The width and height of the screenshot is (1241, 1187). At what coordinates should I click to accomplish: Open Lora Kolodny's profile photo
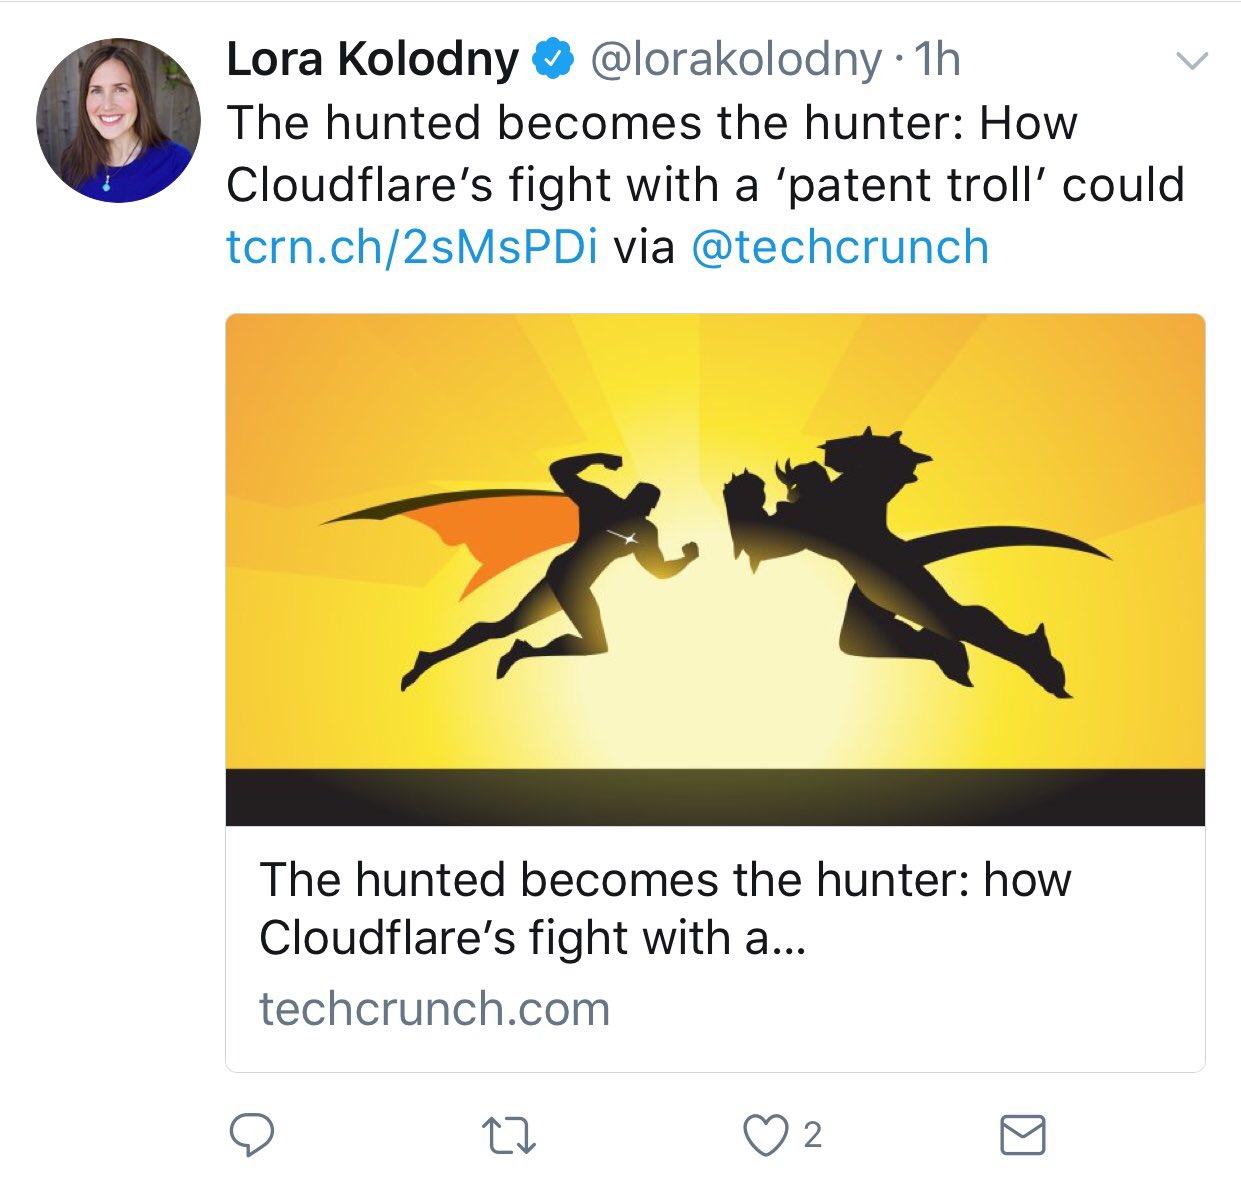click(x=118, y=121)
